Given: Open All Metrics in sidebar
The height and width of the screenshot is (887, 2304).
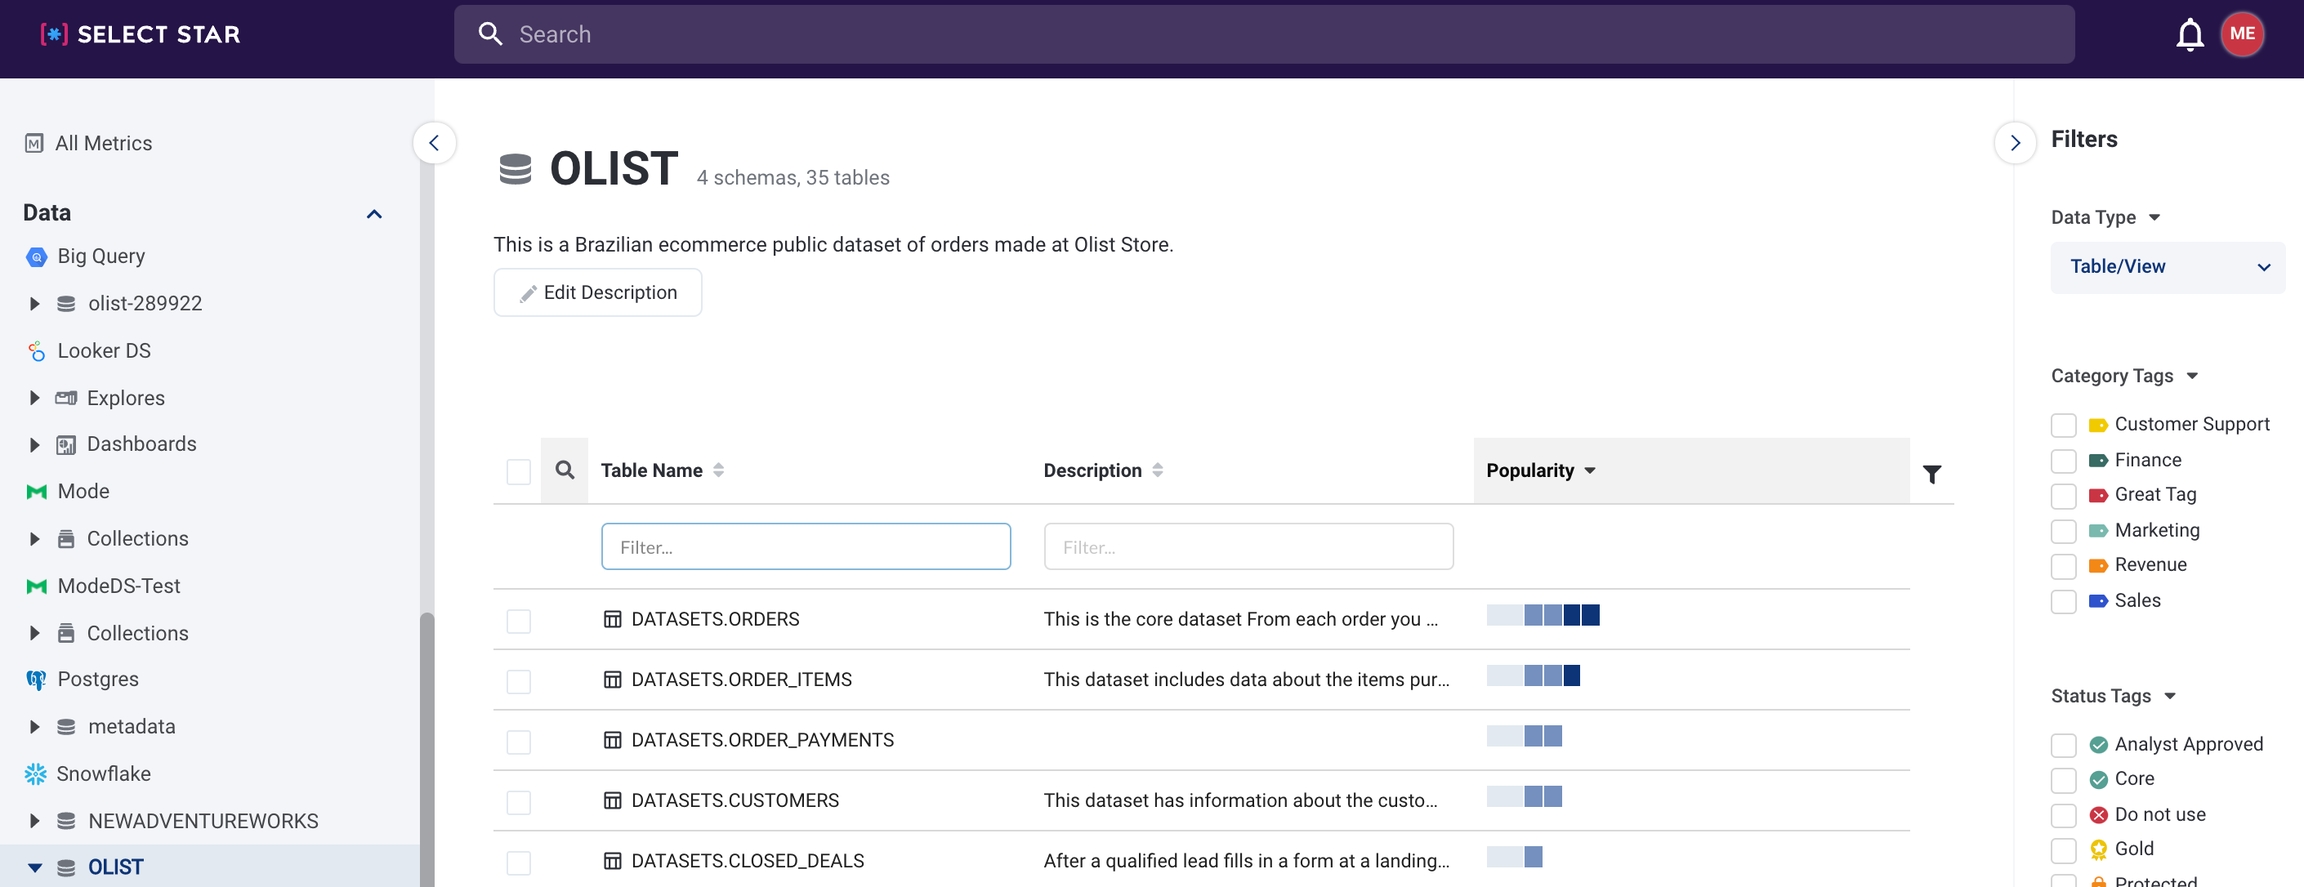Looking at the screenshot, I should click(103, 143).
